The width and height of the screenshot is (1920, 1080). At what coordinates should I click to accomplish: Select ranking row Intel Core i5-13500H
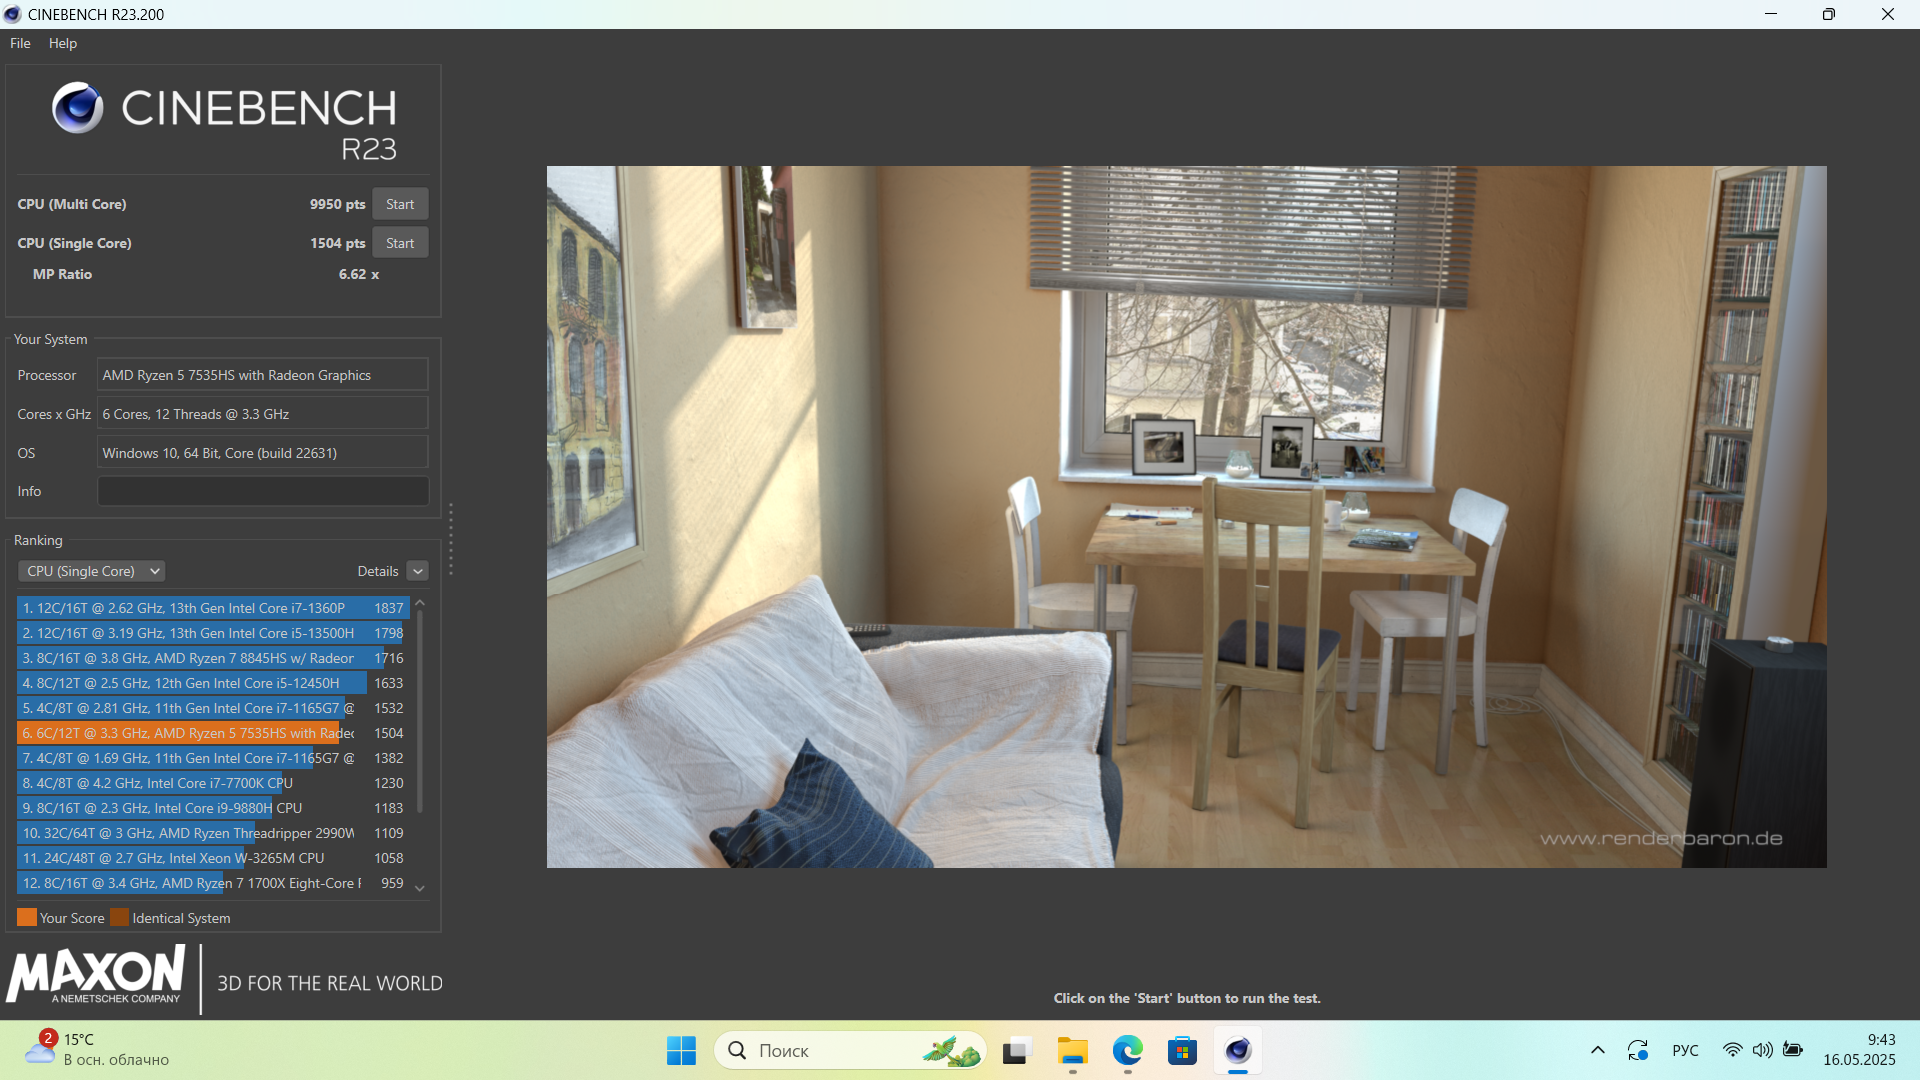pos(213,633)
